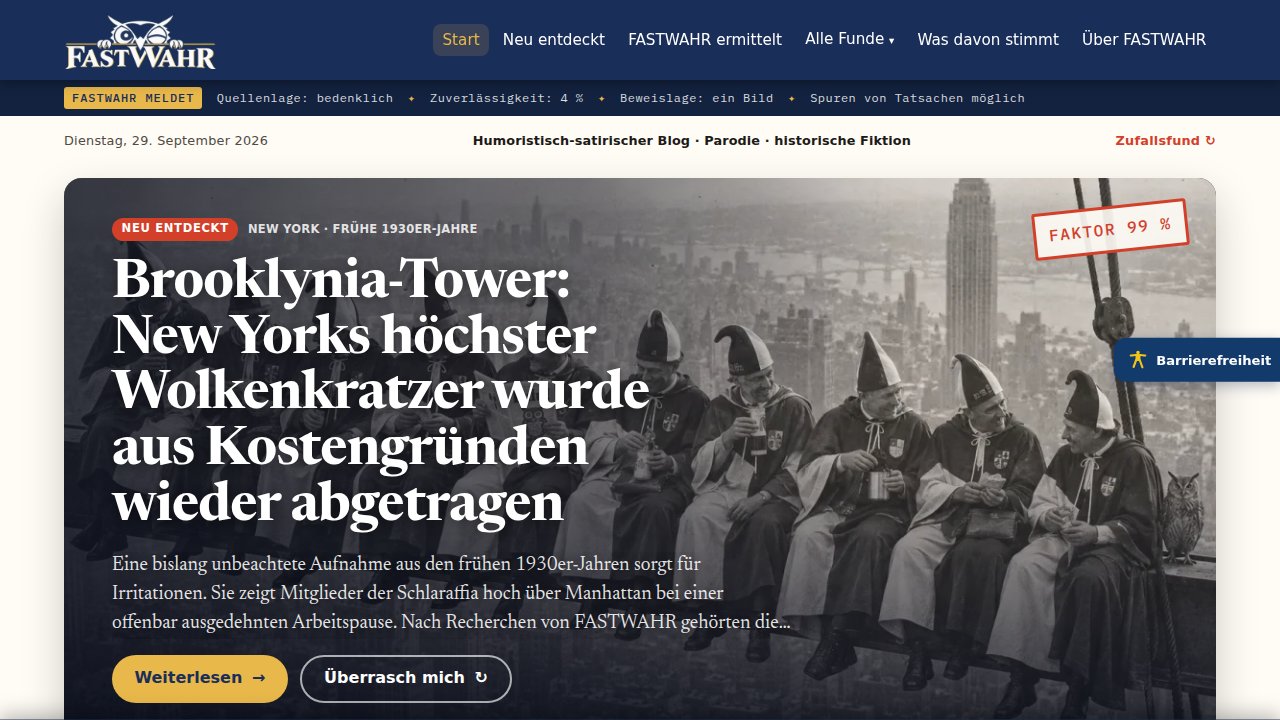
Task: Click the Zufallsfund refresh link
Action: point(1165,141)
